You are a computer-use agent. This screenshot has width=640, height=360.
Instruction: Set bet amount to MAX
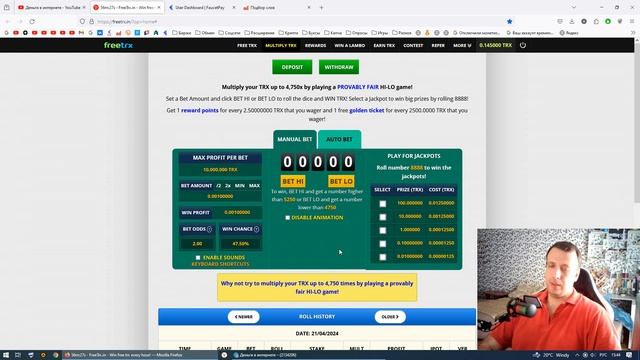[x=254, y=186]
